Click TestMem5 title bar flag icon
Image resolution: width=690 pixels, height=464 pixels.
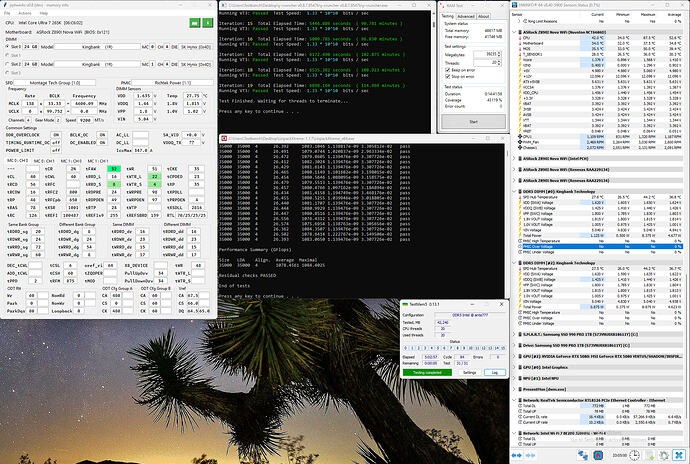[405, 304]
